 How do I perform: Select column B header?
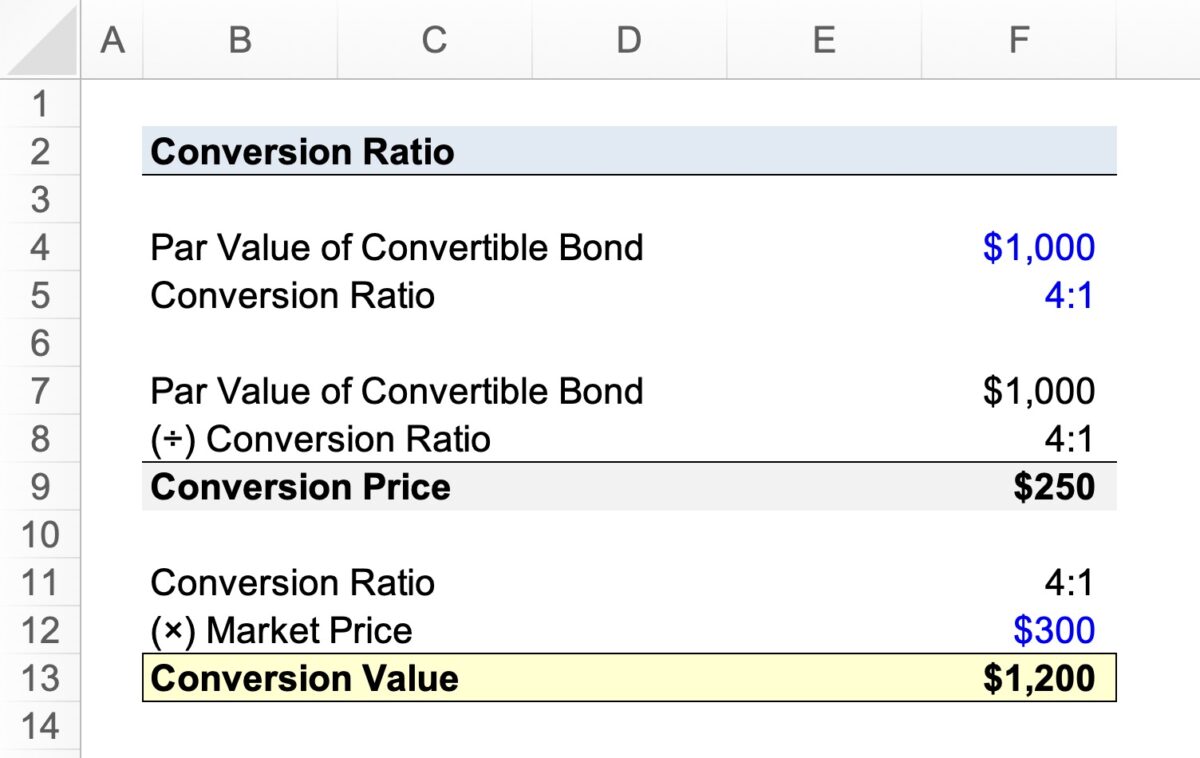(x=238, y=40)
